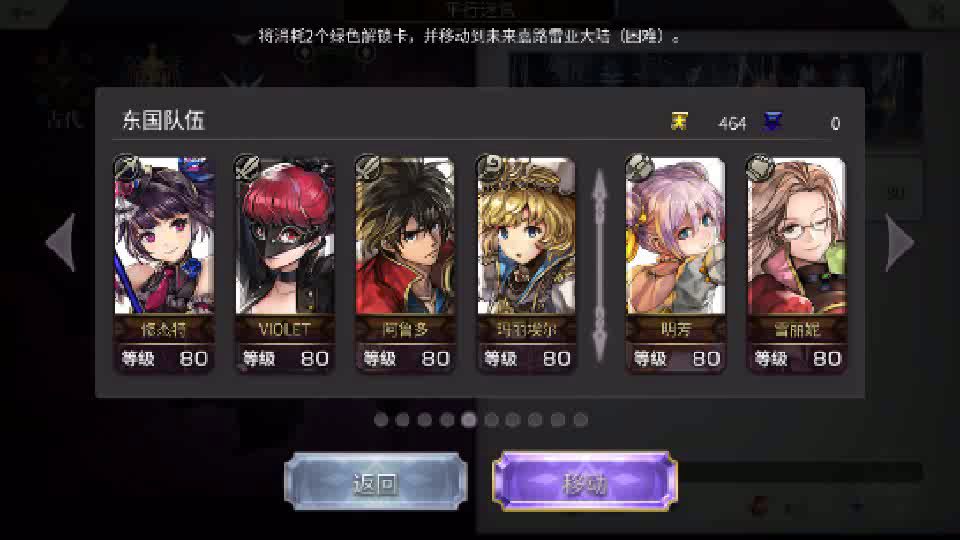The width and height of the screenshot is (960, 540).
Task: Click the purple 移动 move button
Action: (x=585, y=482)
